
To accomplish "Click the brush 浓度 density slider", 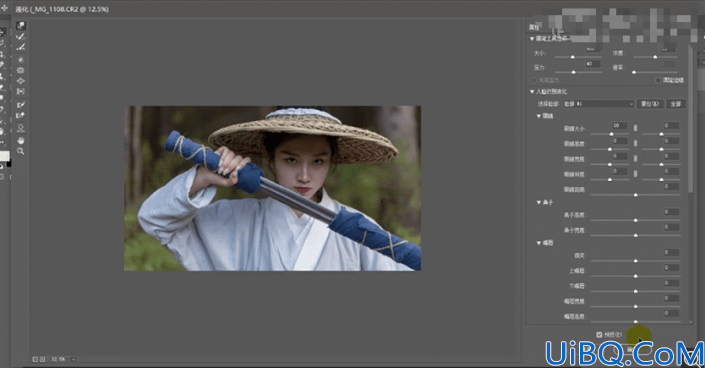I will coord(654,57).
